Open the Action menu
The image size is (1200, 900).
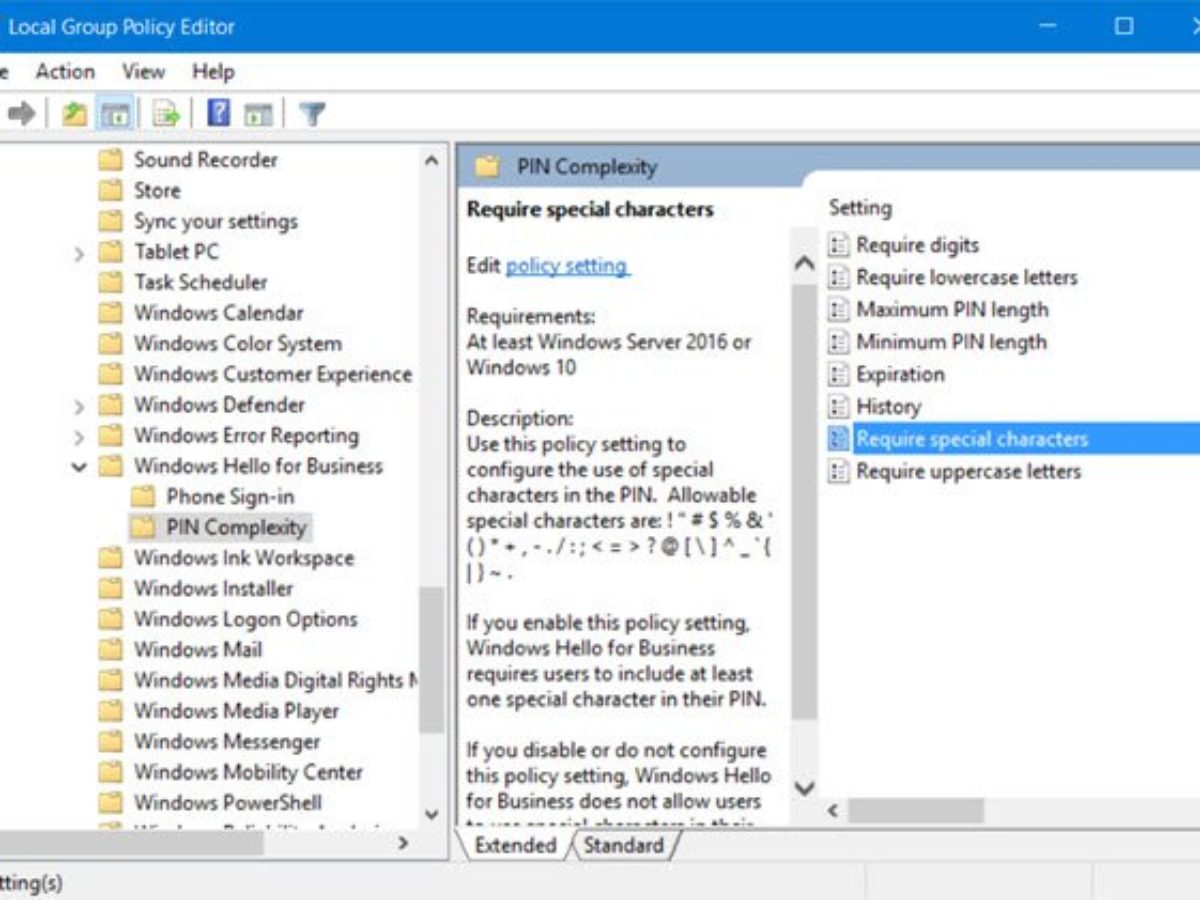point(65,72)
